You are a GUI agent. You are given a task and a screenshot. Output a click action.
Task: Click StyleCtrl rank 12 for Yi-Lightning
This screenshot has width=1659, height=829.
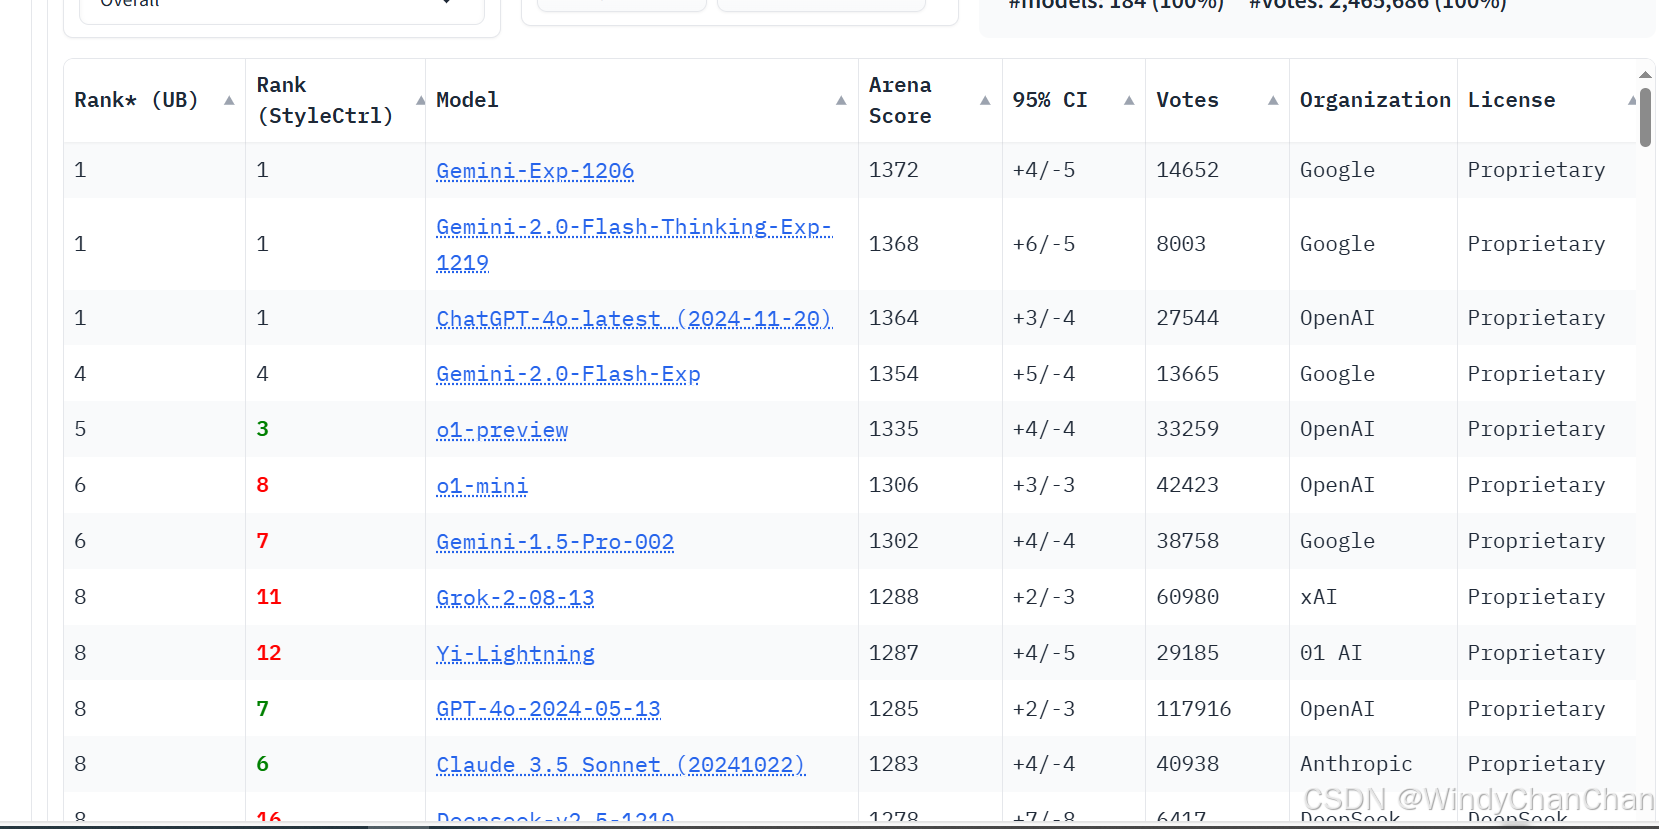coord(269,654)
